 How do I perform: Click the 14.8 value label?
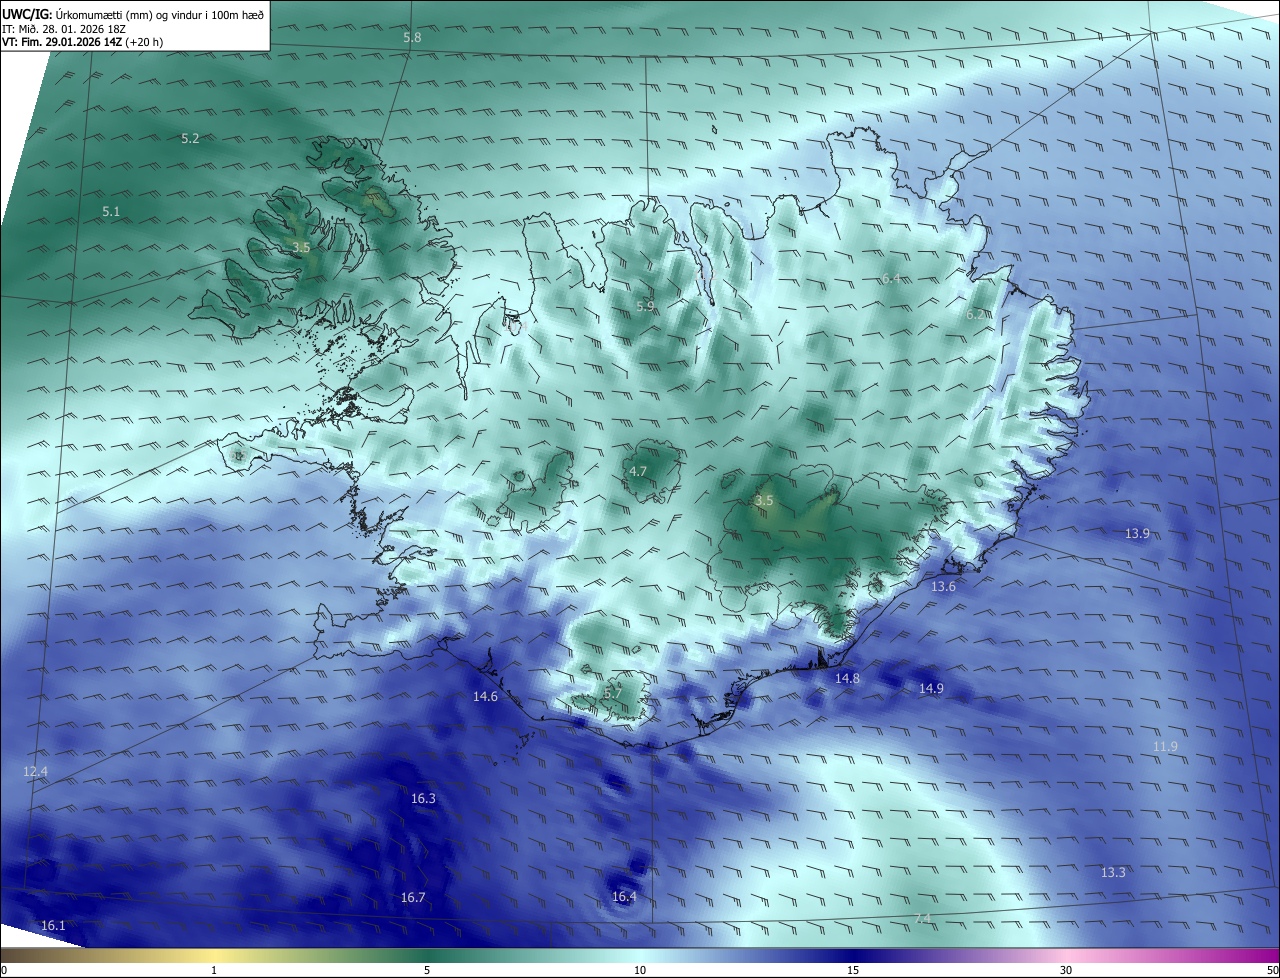(847, 678)
